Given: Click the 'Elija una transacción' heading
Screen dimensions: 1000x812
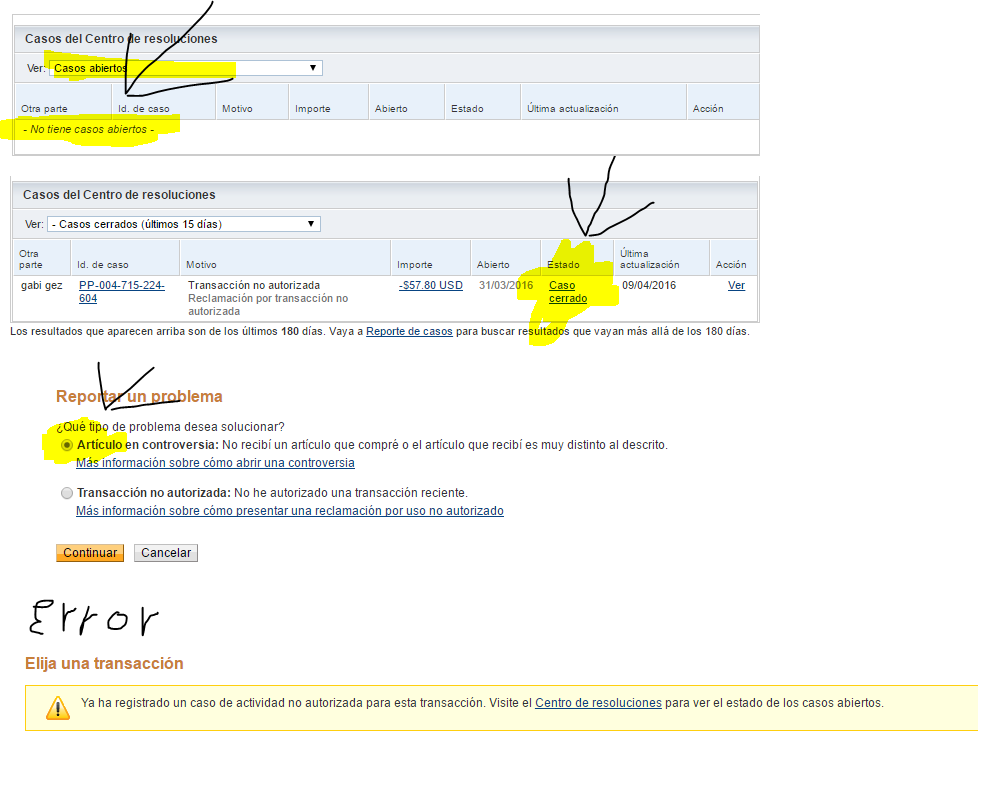Looking at the screenshot, I should pos(104,663).
